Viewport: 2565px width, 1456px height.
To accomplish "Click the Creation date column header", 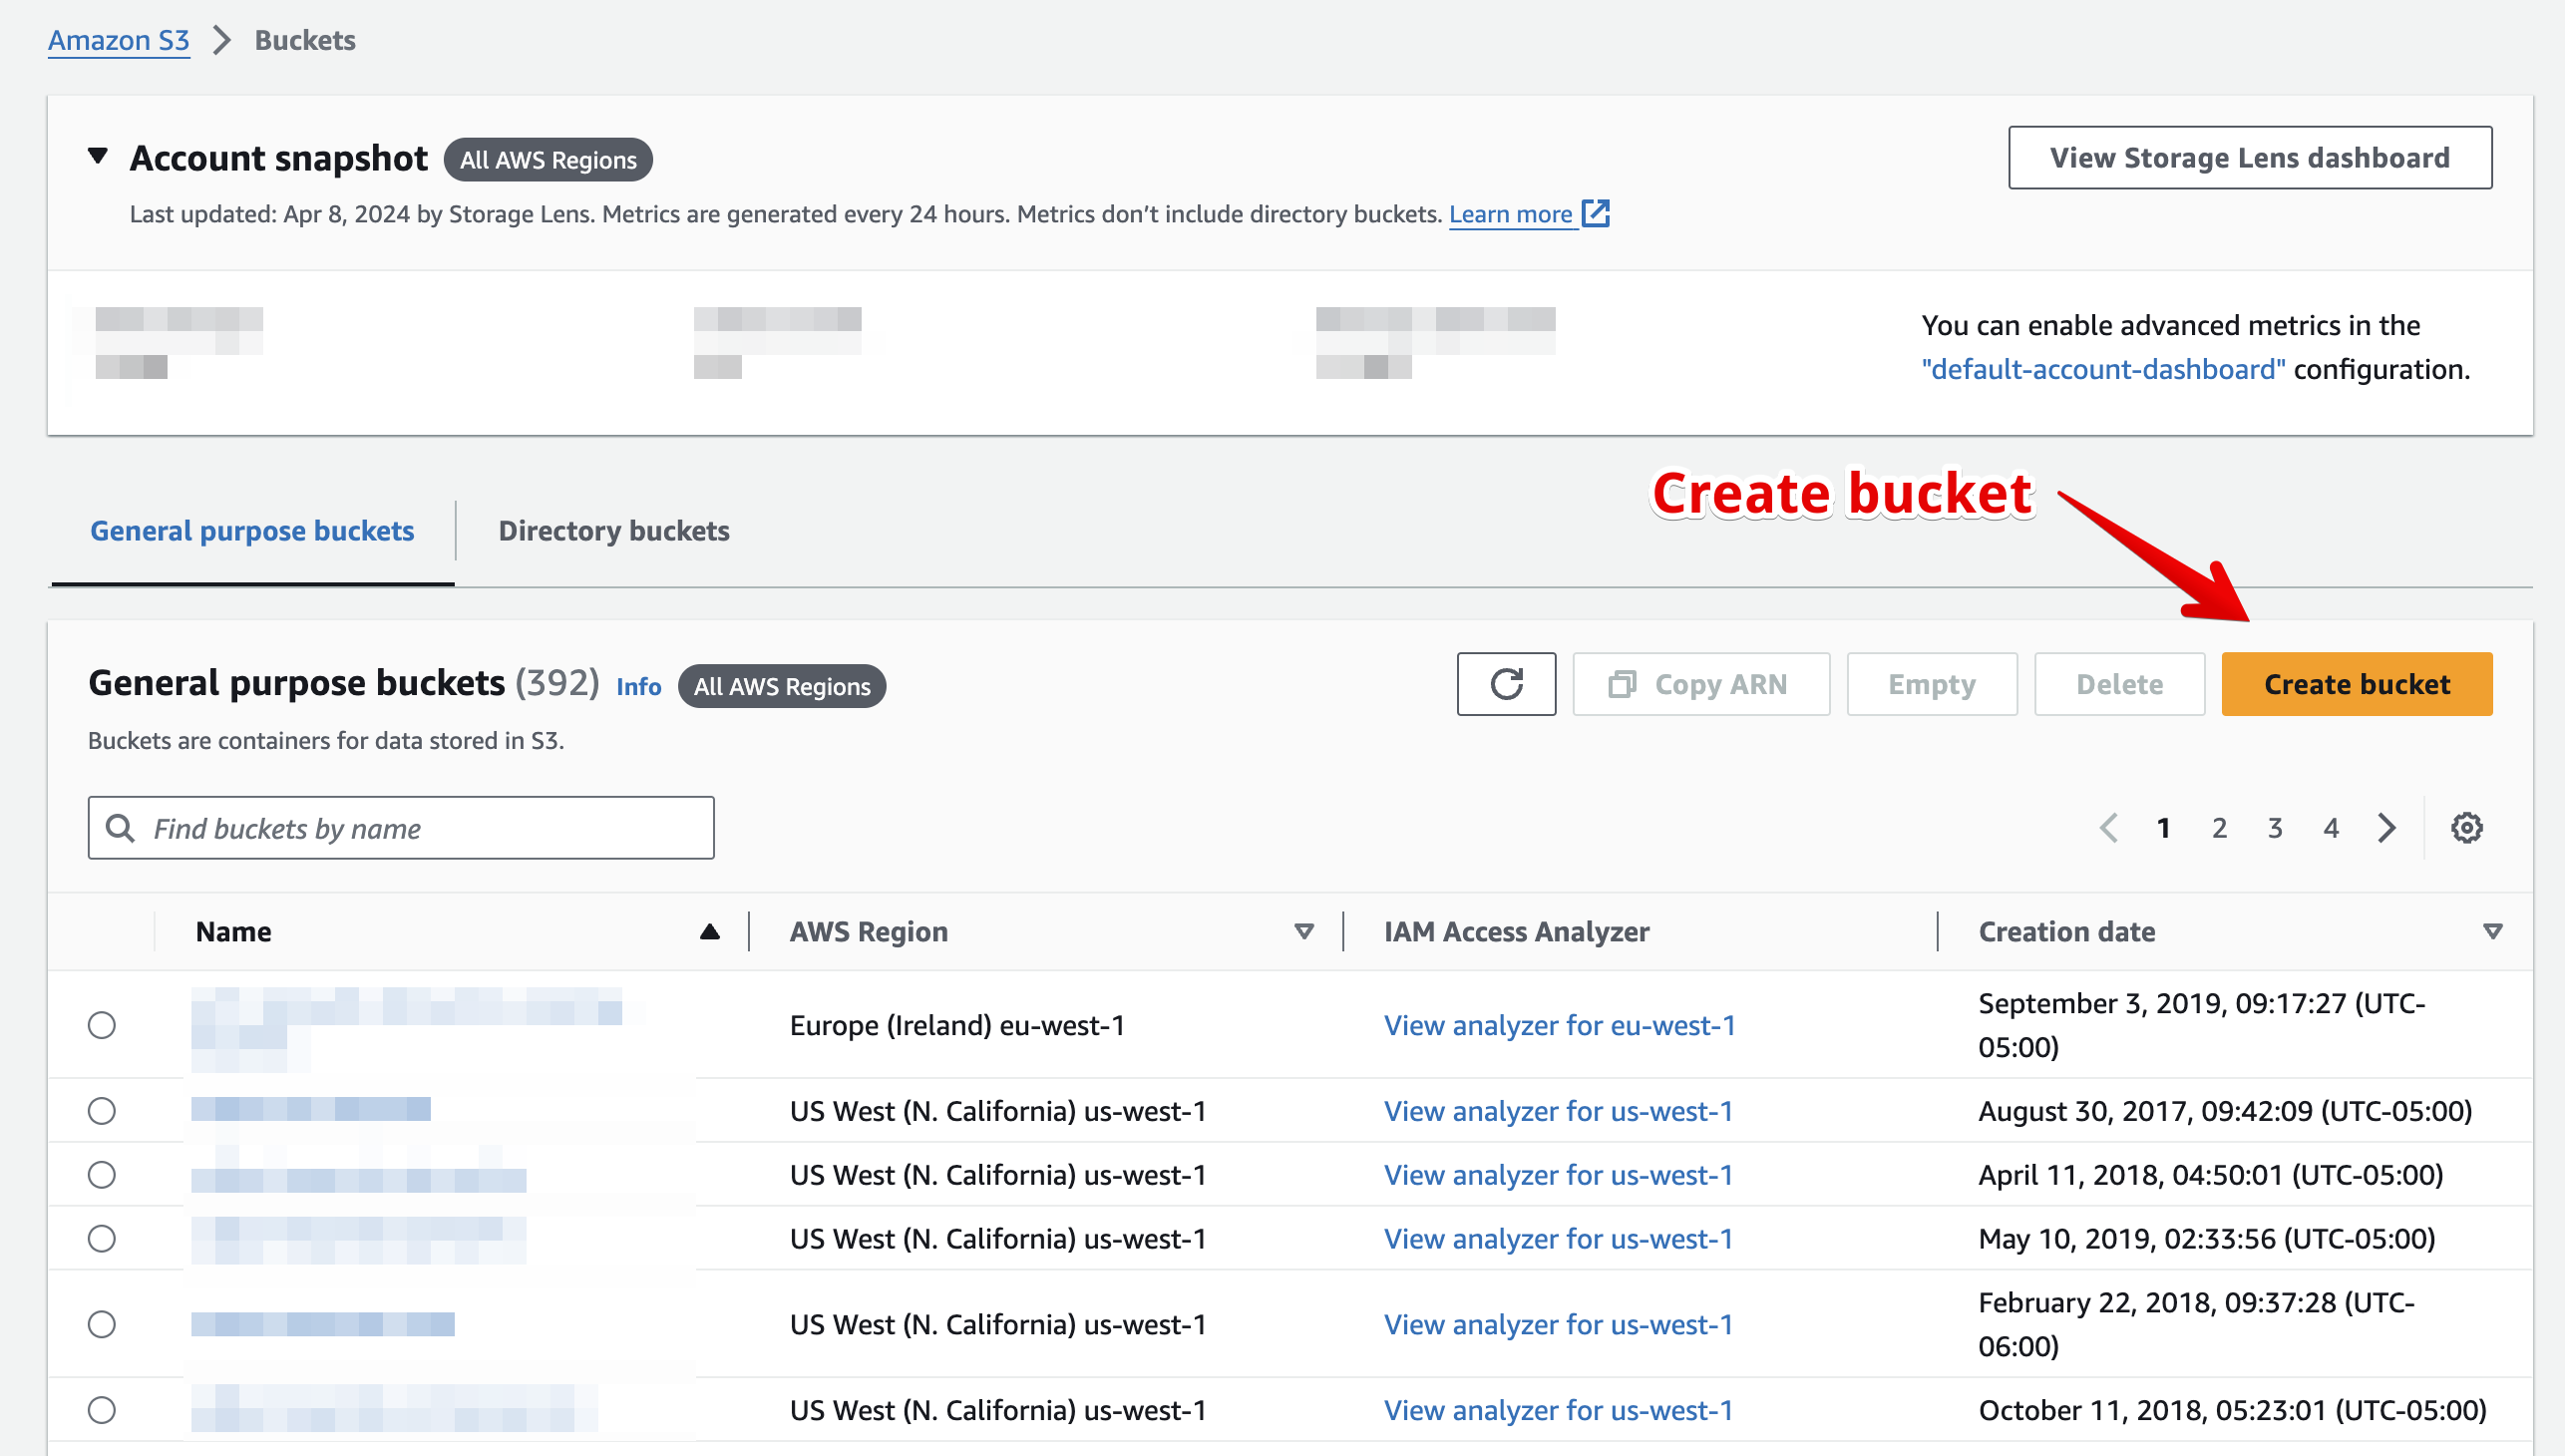I will coord(2066,932).
